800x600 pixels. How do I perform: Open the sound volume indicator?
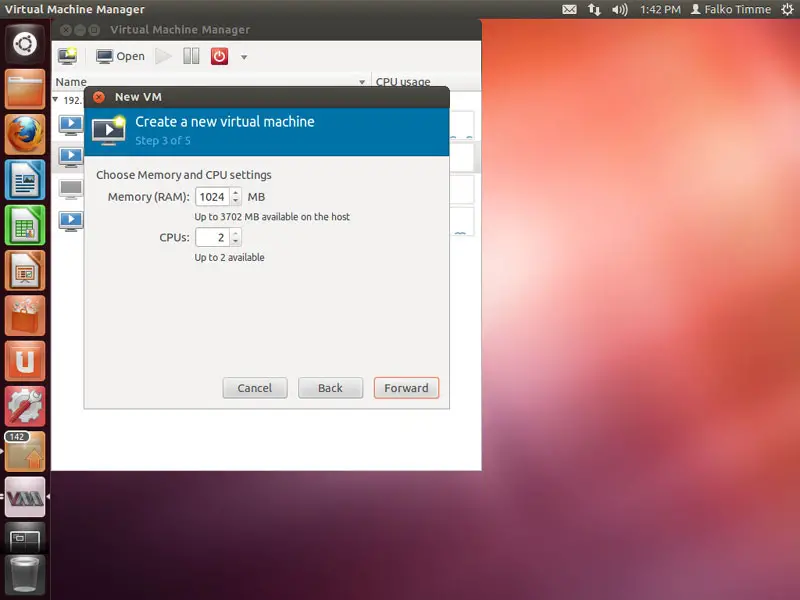coord(619,9)
